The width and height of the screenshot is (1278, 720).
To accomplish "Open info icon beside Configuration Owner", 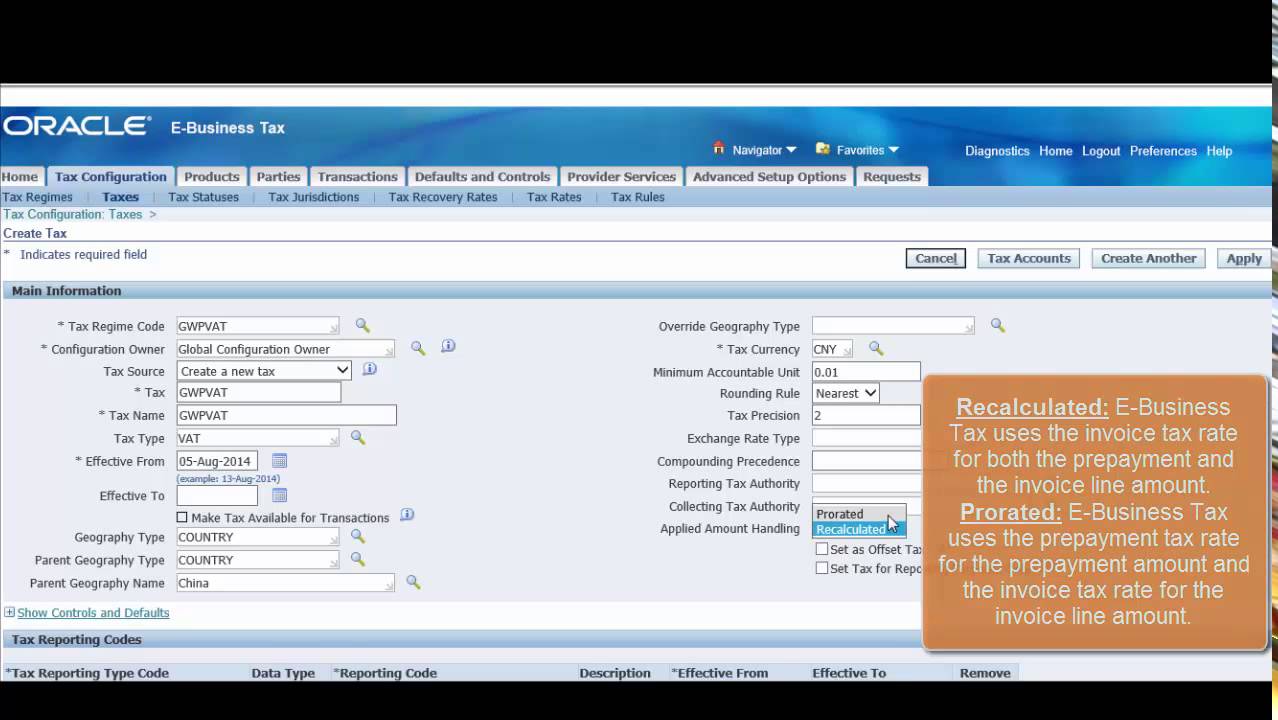I will click(448, 346).
